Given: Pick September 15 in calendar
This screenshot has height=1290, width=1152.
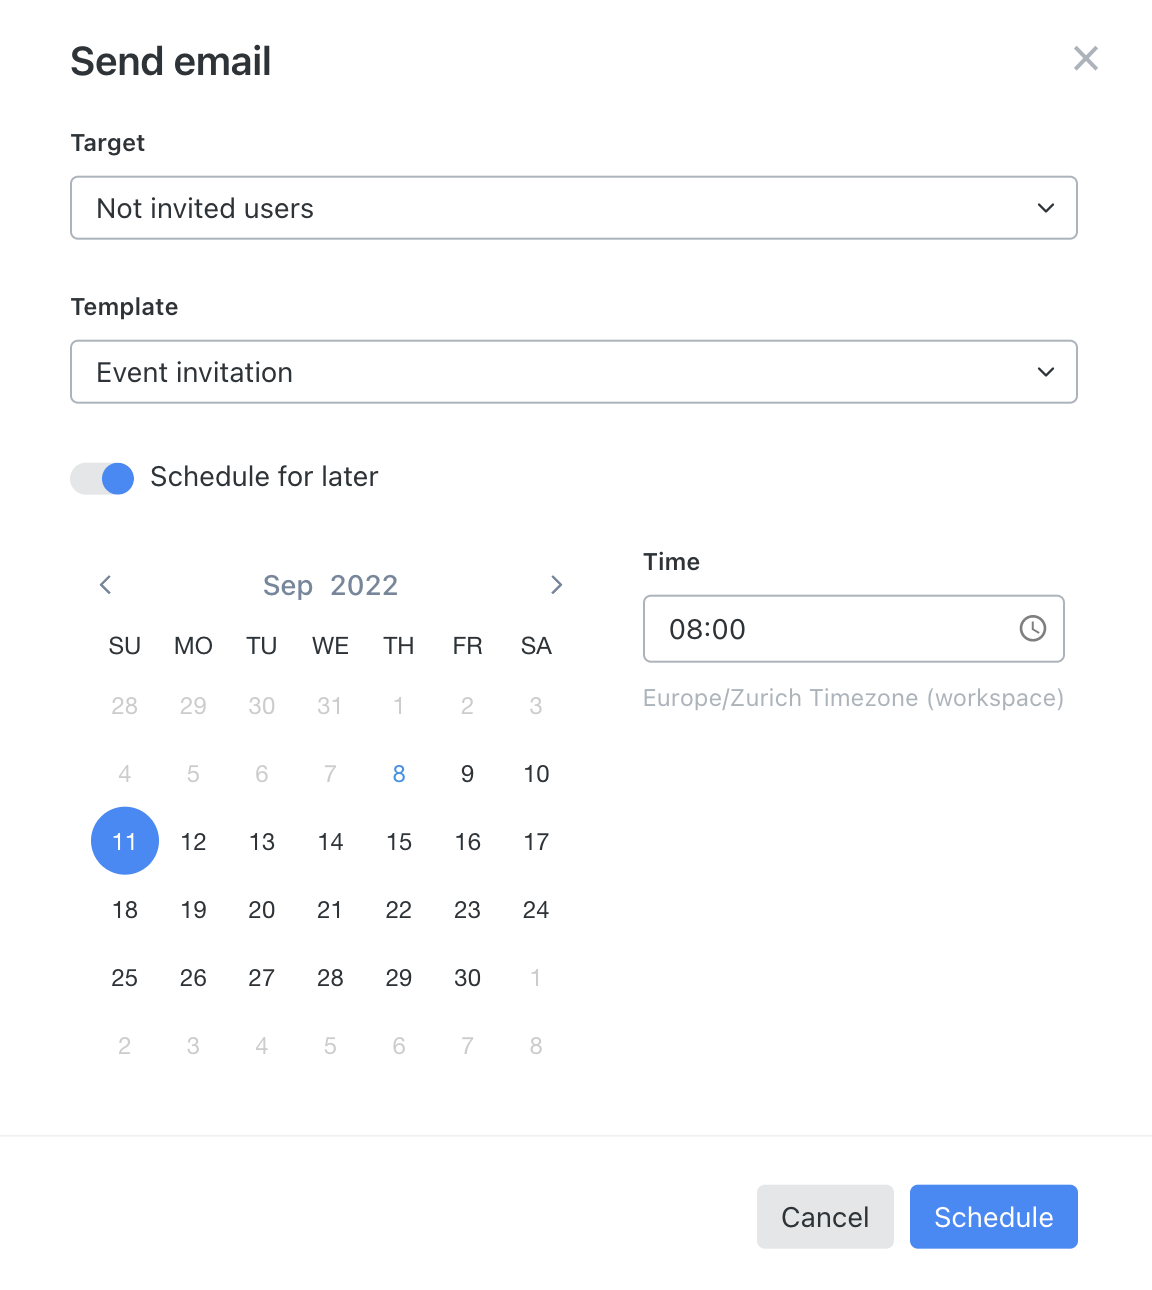Looking at the screenshot, I should click(x=399, y=842).
